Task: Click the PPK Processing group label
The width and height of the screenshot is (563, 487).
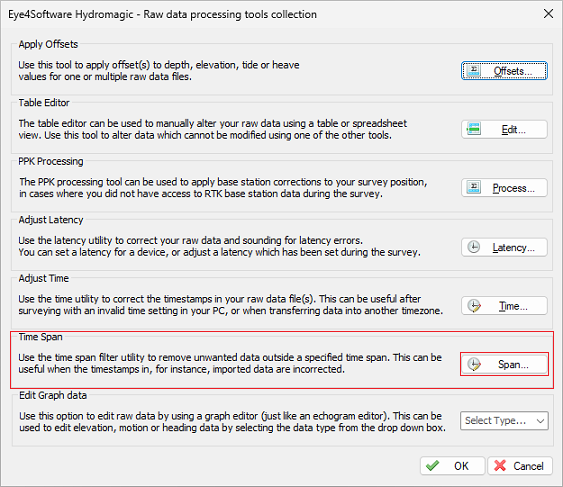Action: (x=51, y=161)
